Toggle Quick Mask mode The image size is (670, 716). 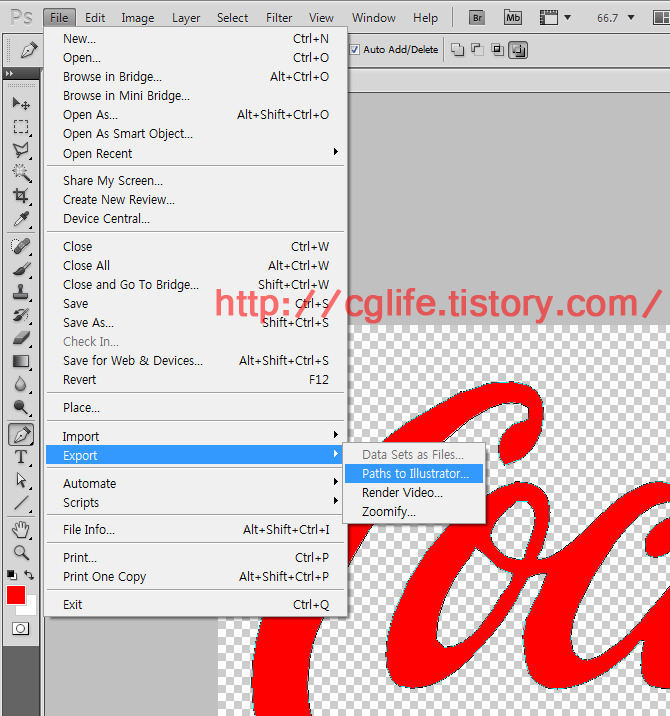coord(20,629)
